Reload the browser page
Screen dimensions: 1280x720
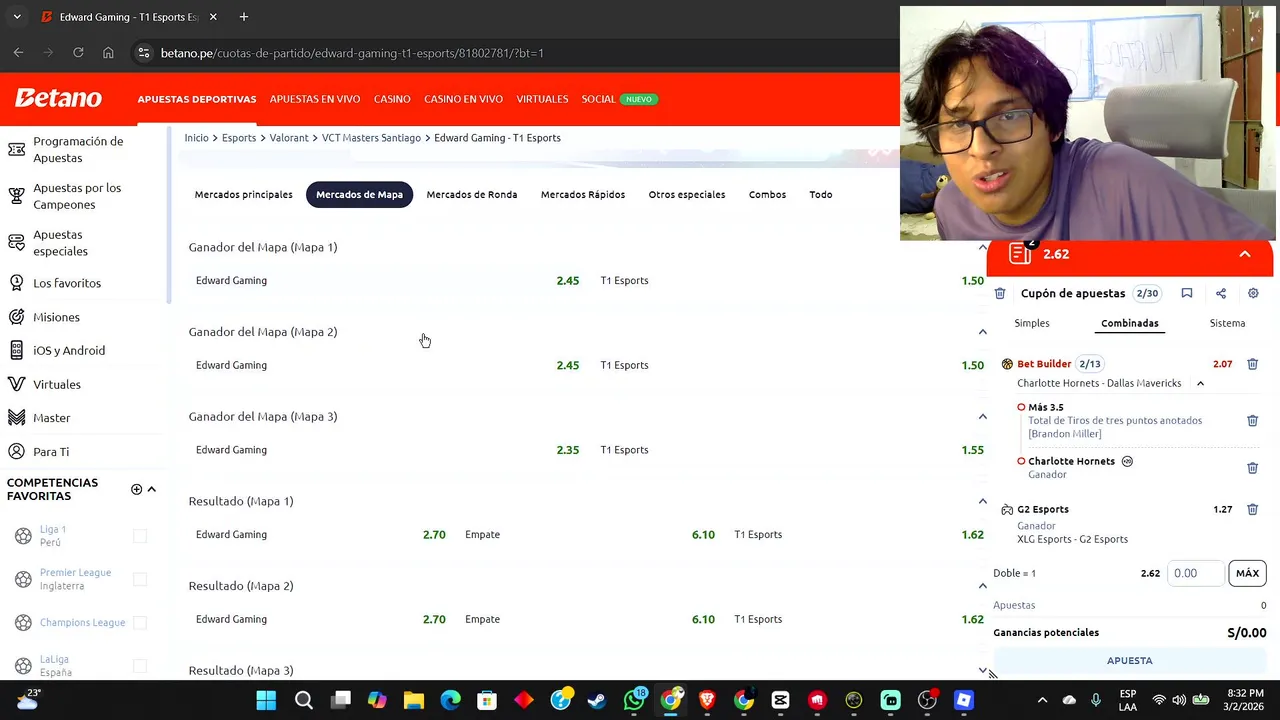click(x=78, y=53)
